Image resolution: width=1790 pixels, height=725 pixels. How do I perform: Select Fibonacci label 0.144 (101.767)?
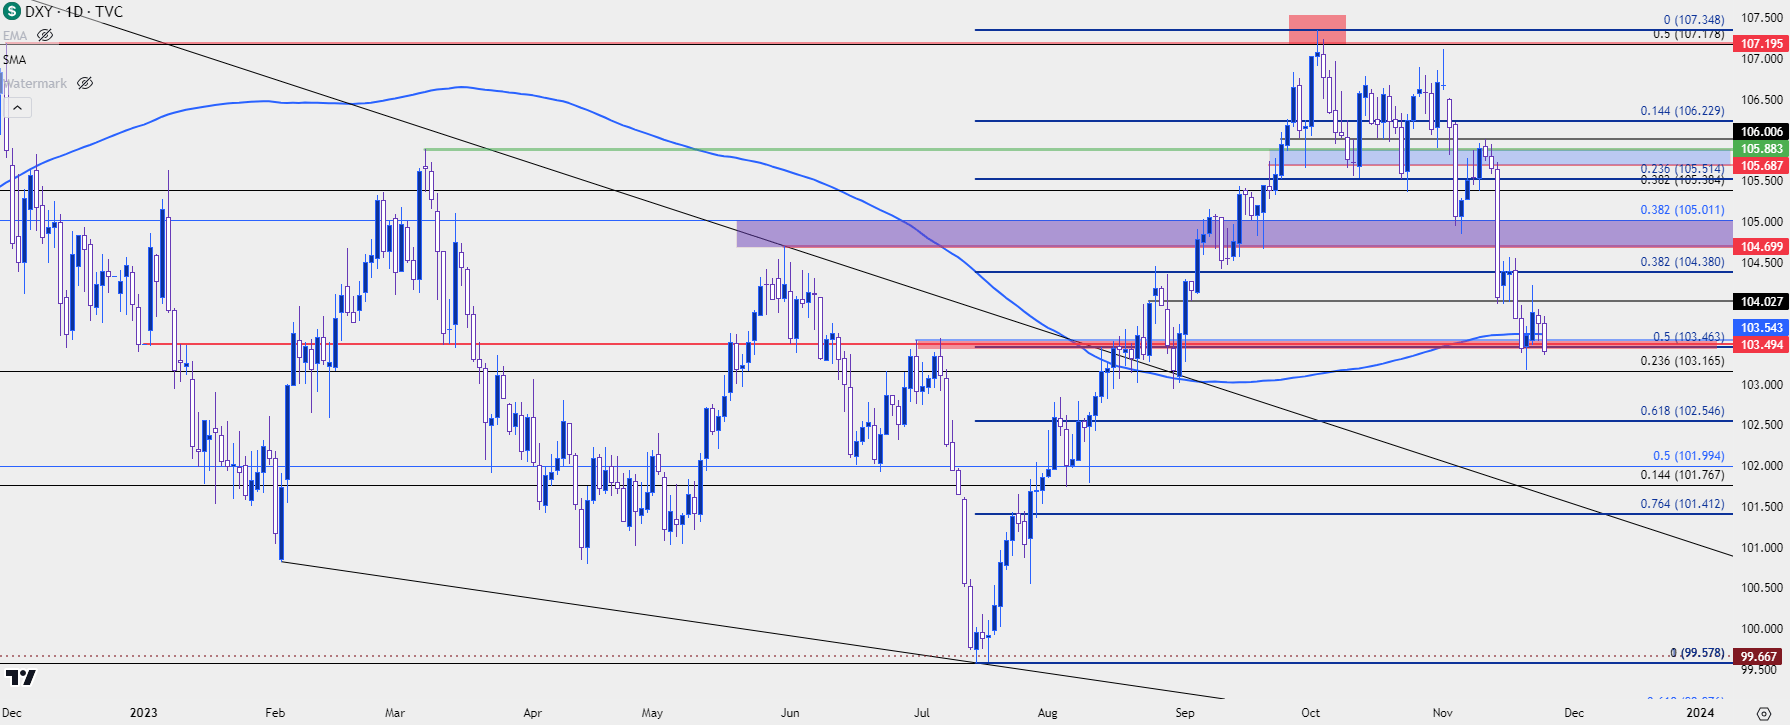pyautogui.click(x=1682, y=475)
